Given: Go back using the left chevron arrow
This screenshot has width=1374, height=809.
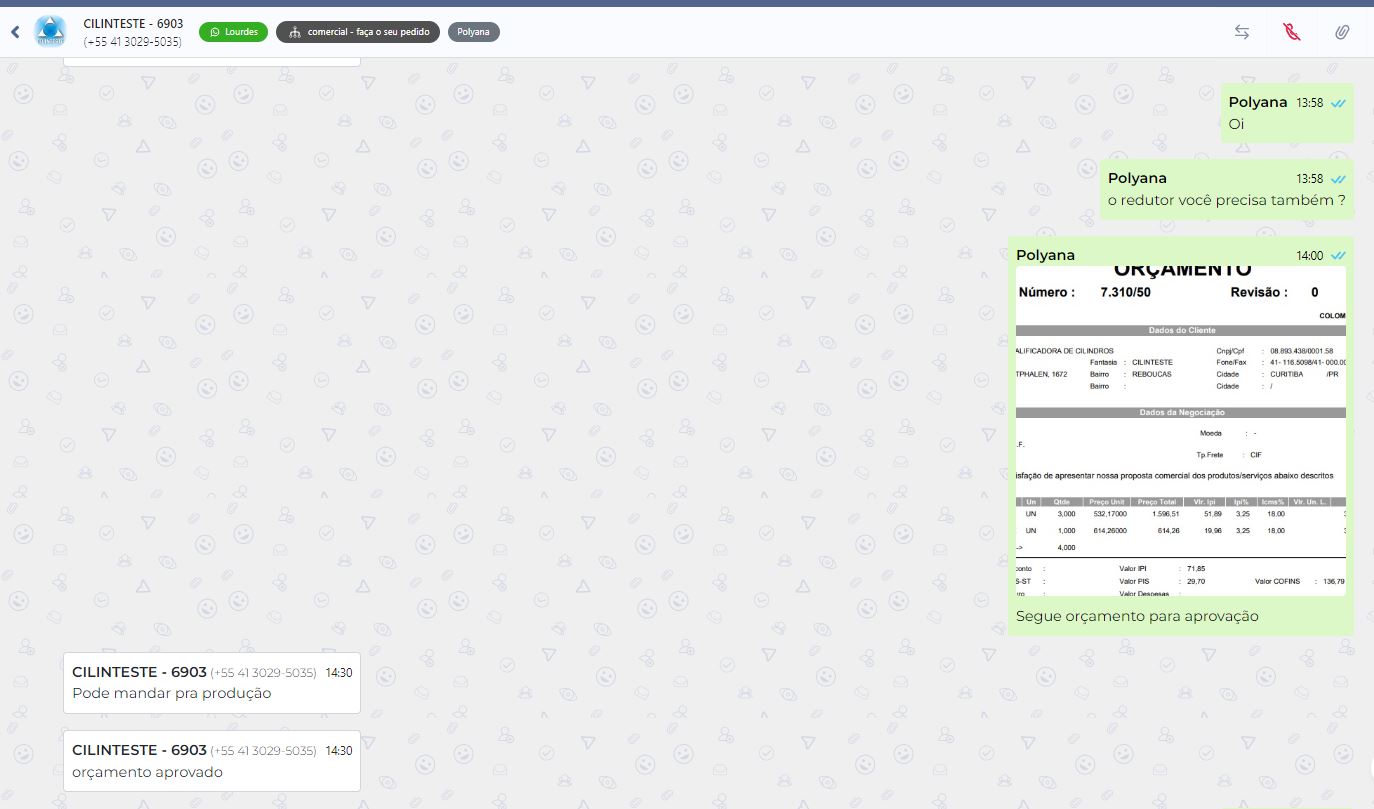Looking at the screenshot, I should coord(15,32).
